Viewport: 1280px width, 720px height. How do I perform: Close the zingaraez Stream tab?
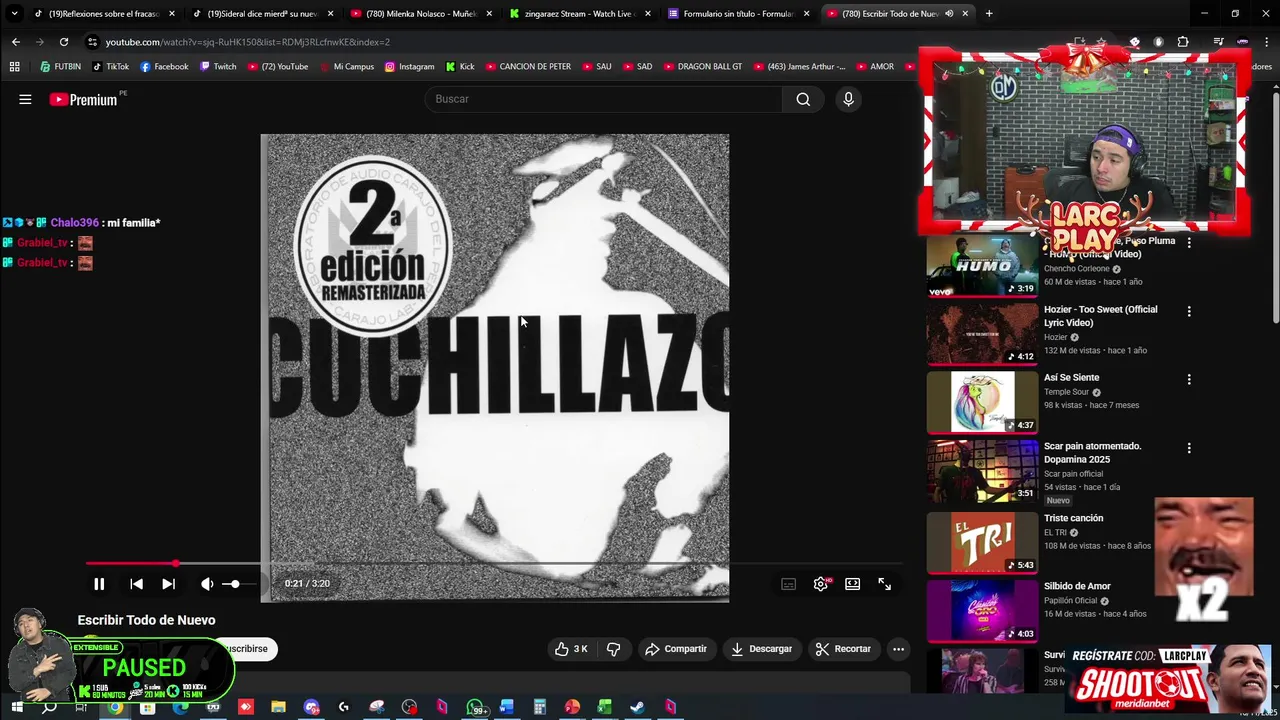648,14
